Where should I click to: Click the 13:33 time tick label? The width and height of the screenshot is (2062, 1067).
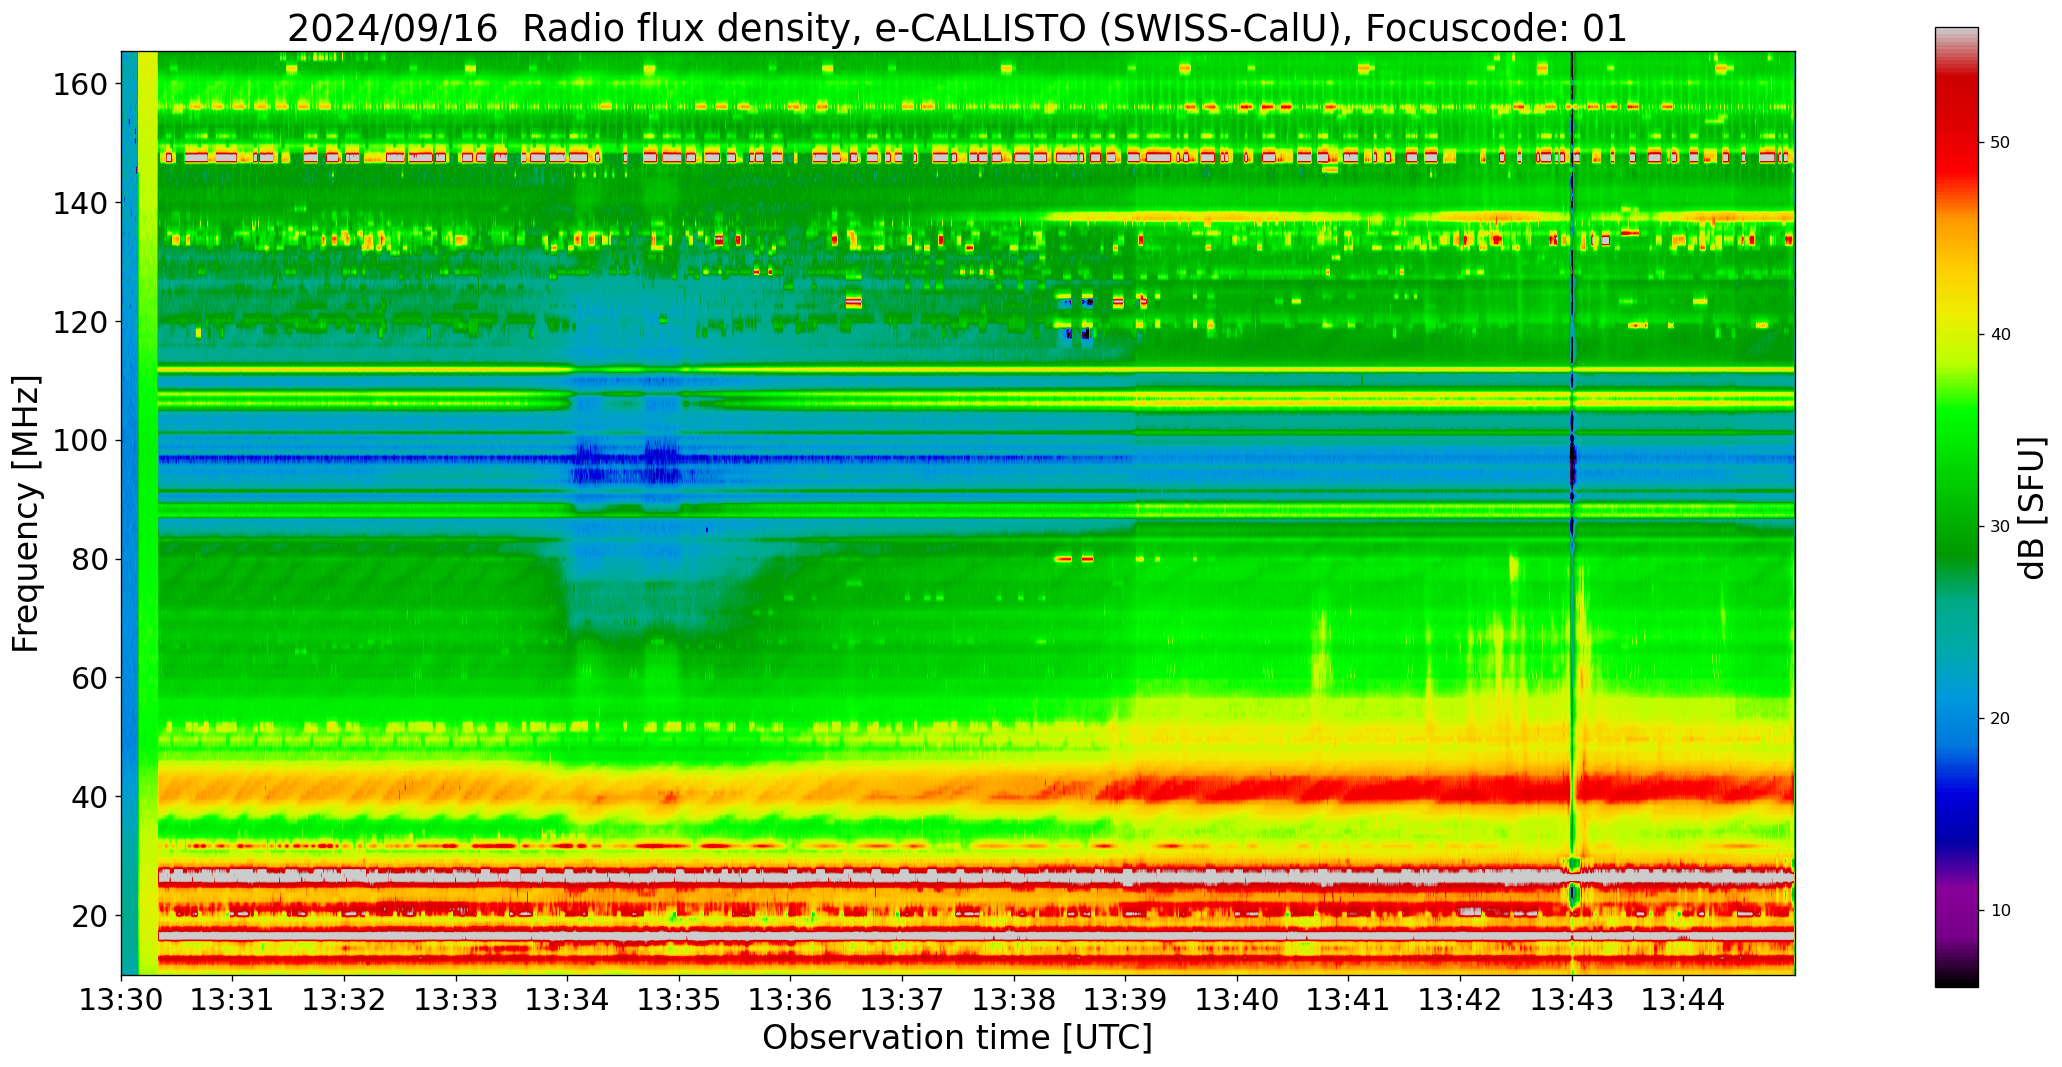pos(457,1000)
